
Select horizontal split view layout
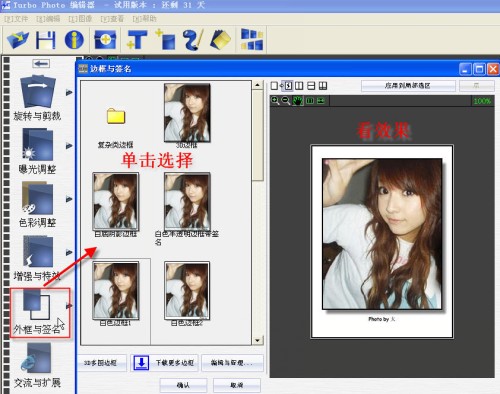coord(311,86)
